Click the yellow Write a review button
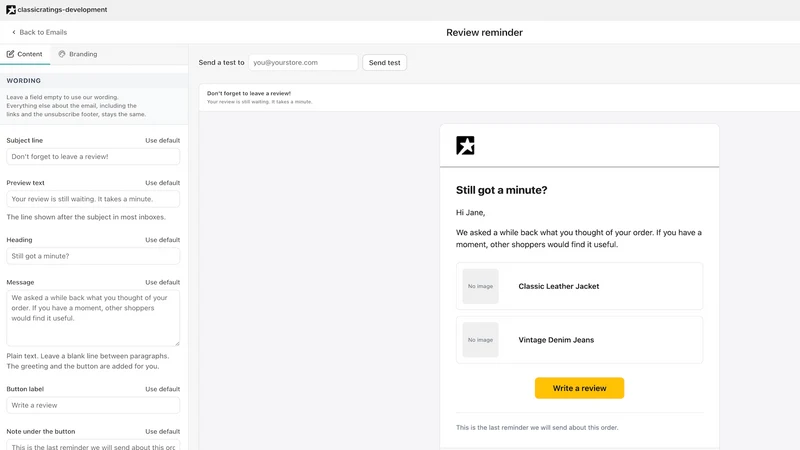Screen dimensions: 800x450 click(x=579, y=388)
